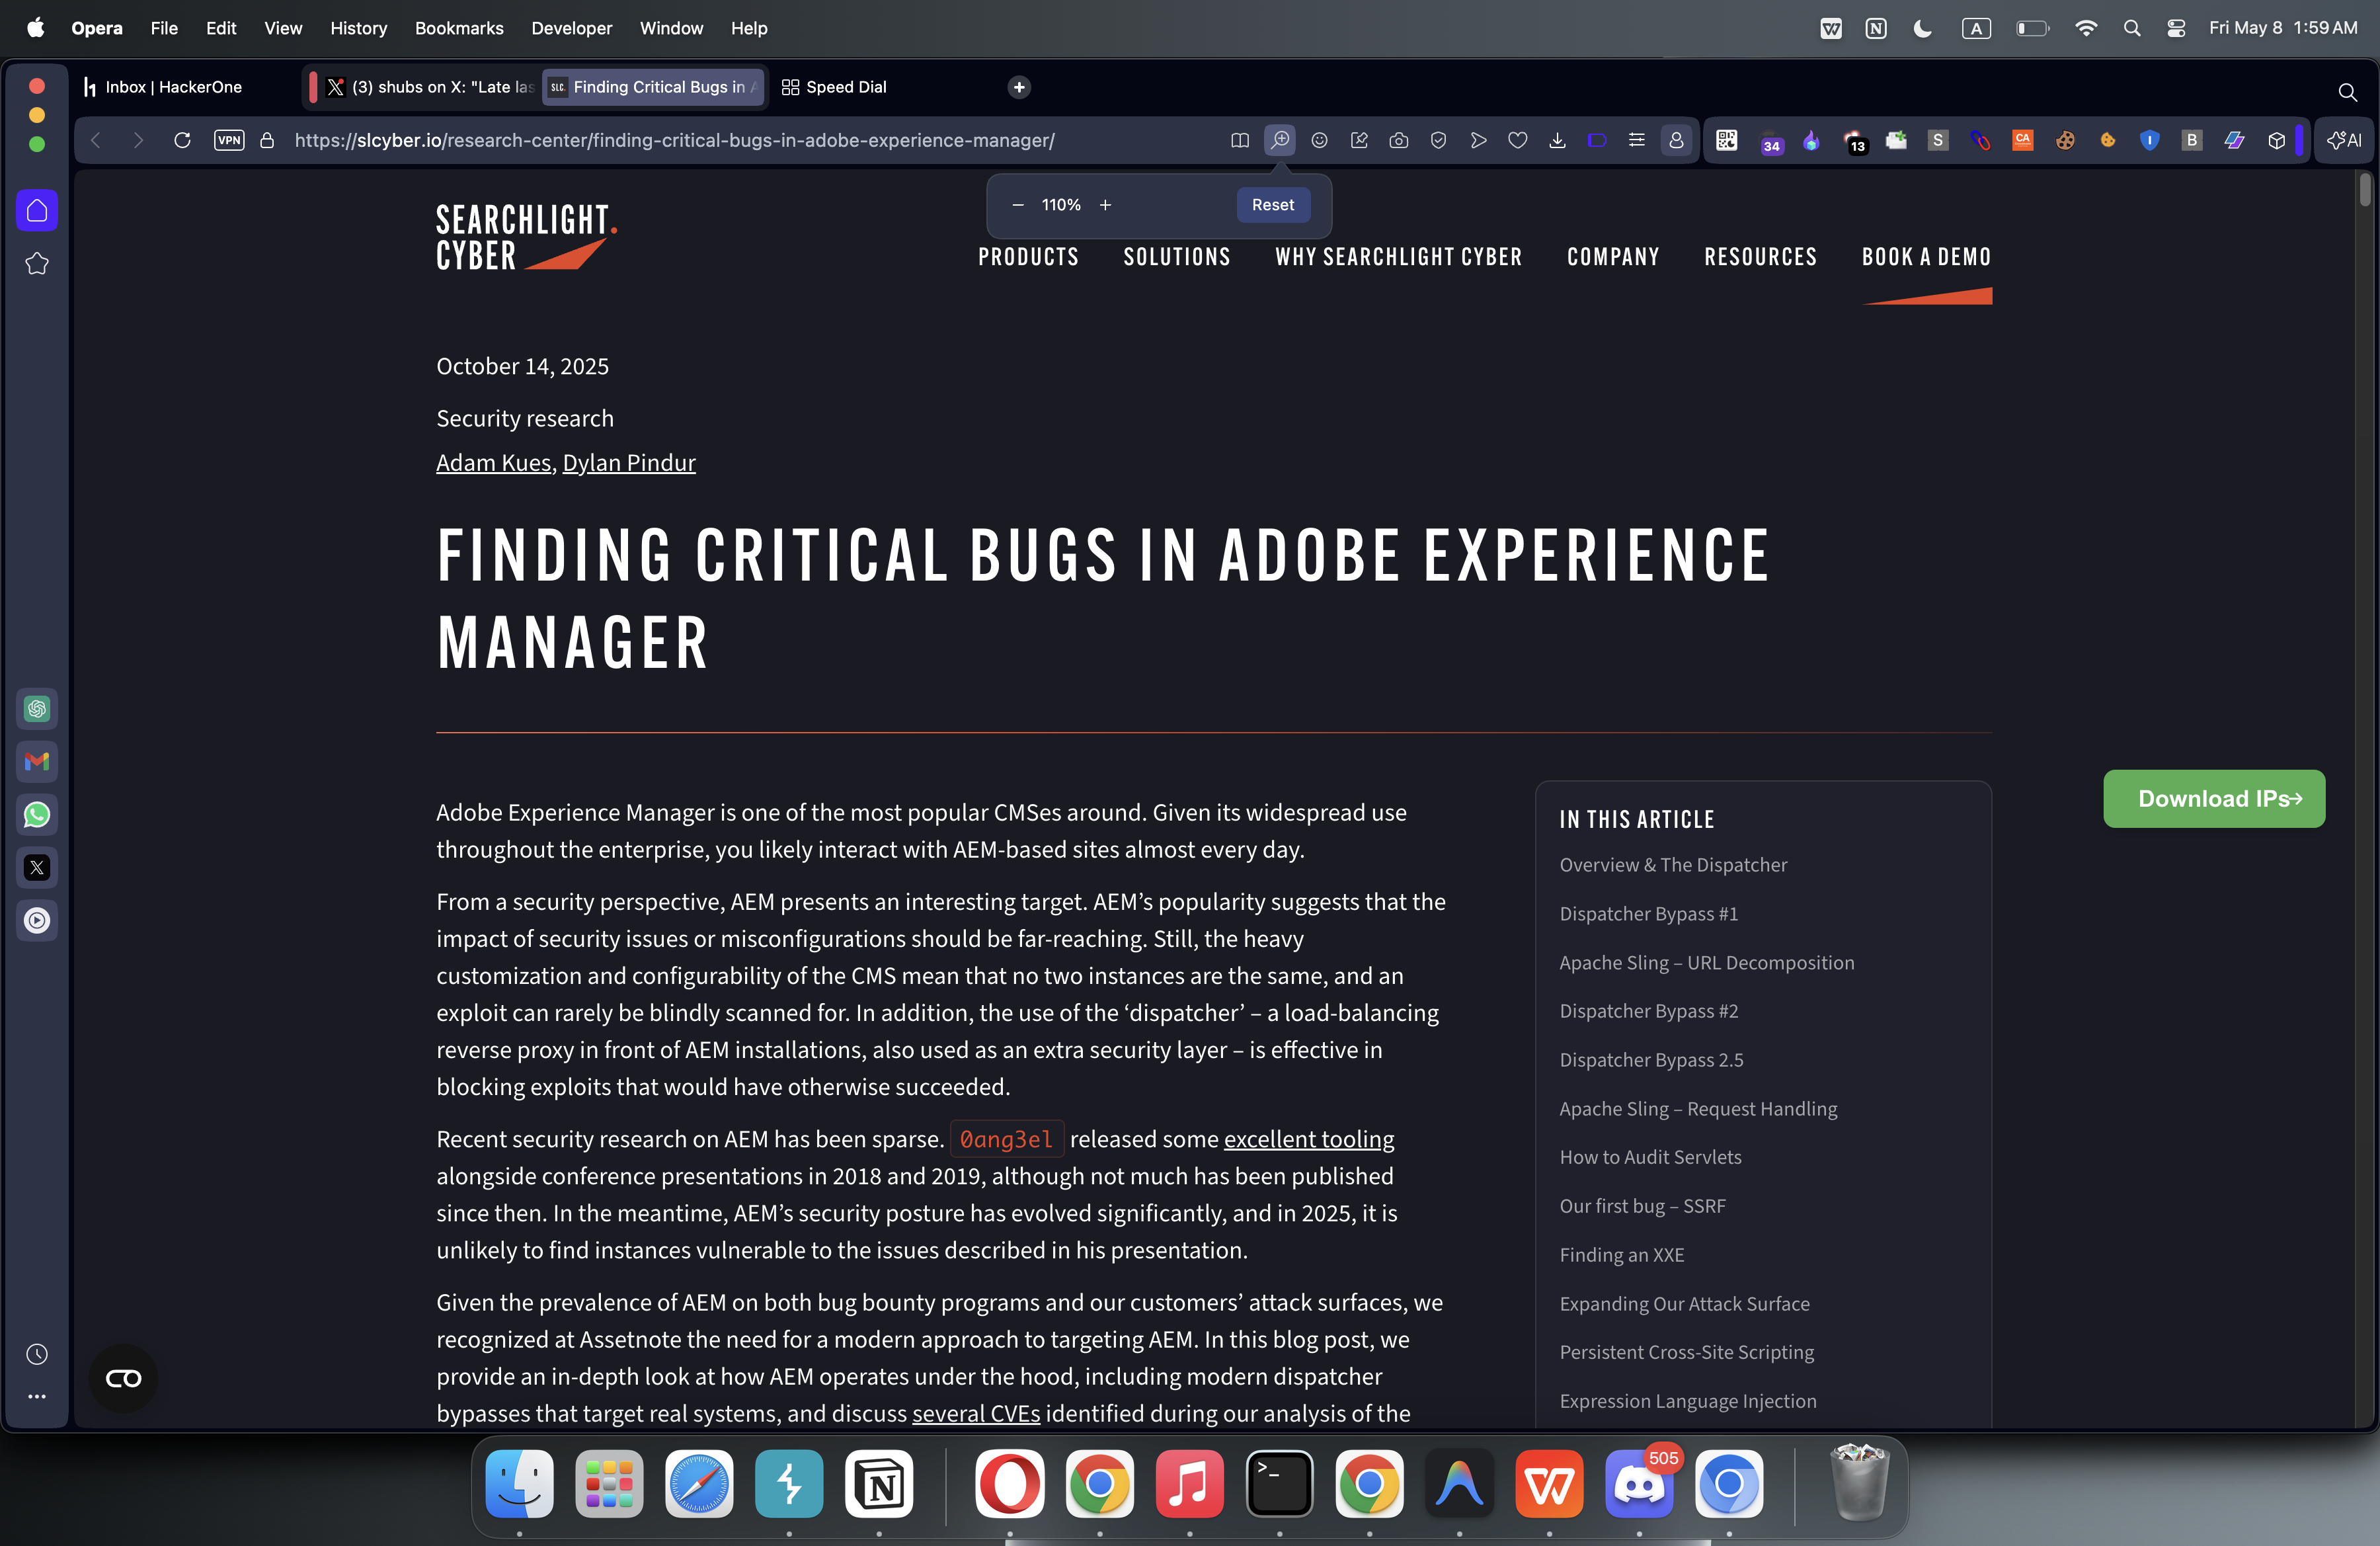Click the blue shield extension icon

coord(2149,140)
